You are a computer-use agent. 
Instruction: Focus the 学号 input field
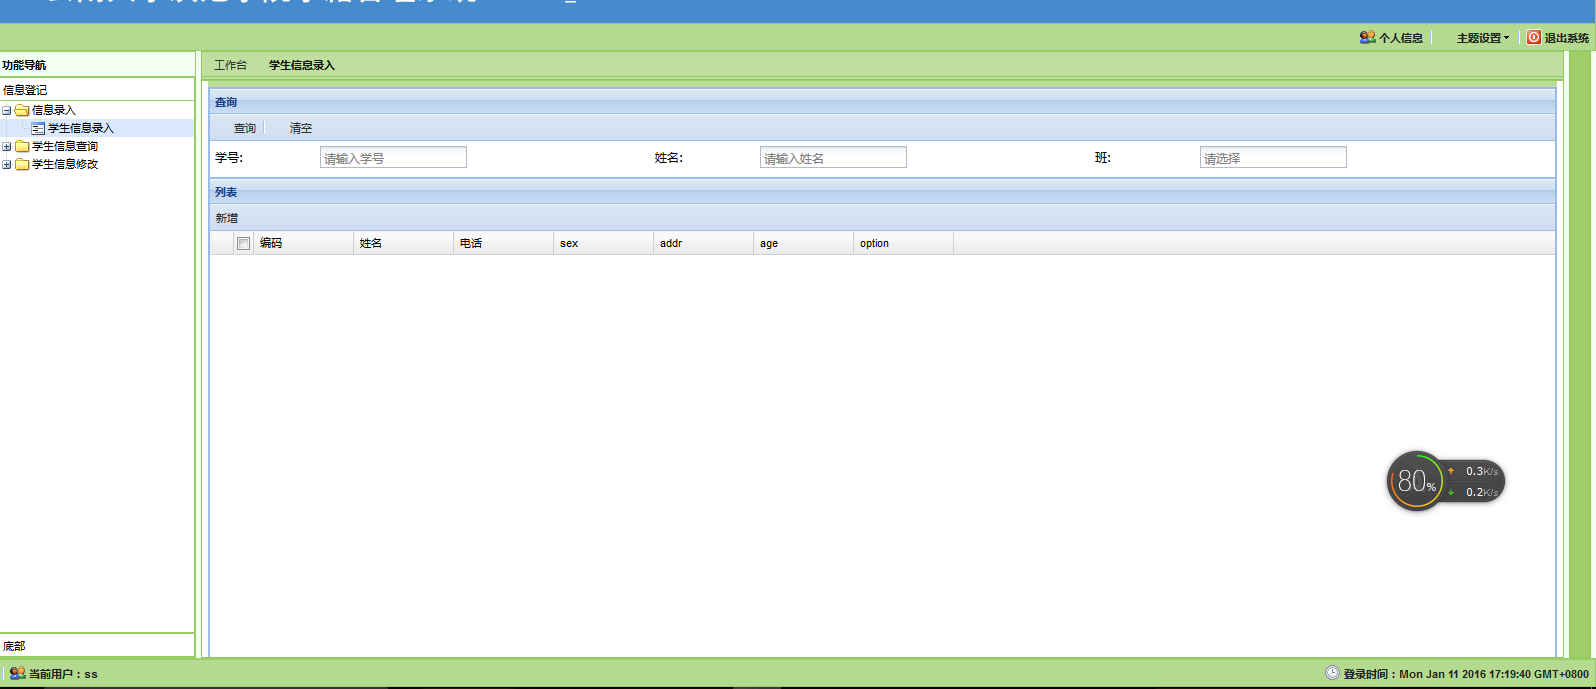pos(393,158)
